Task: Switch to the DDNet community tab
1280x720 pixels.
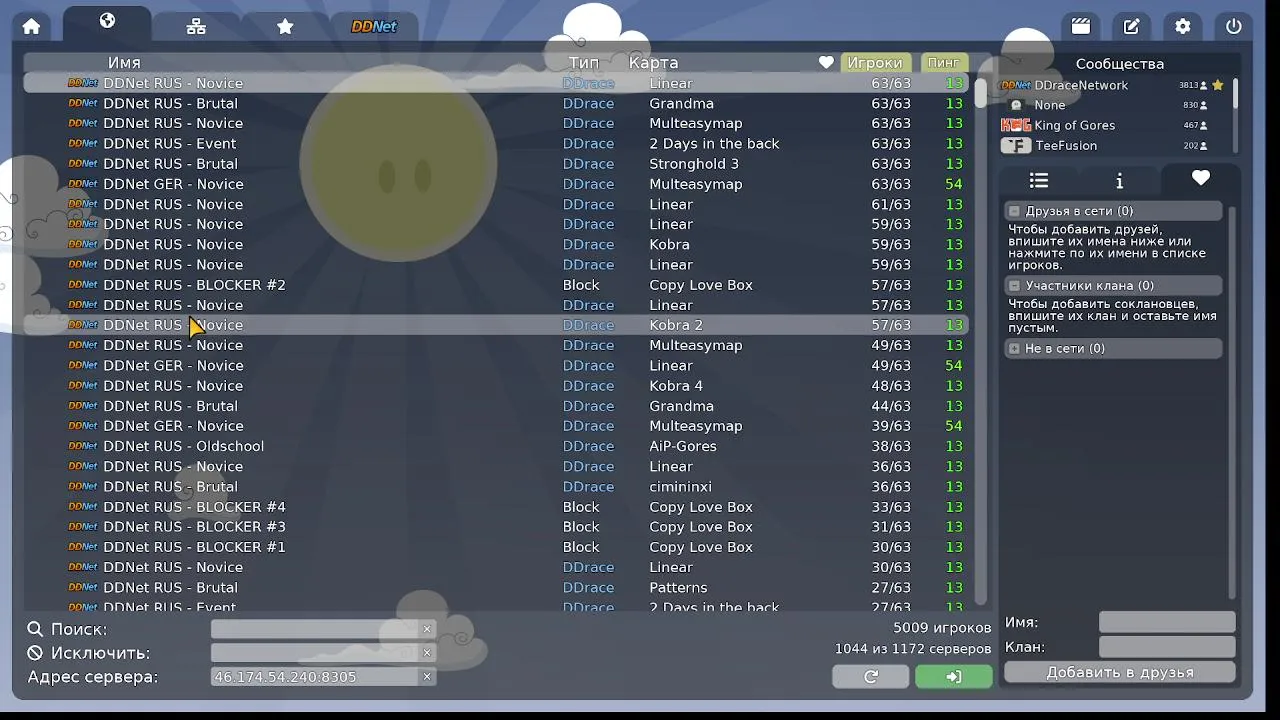Action: coord(374,27)
